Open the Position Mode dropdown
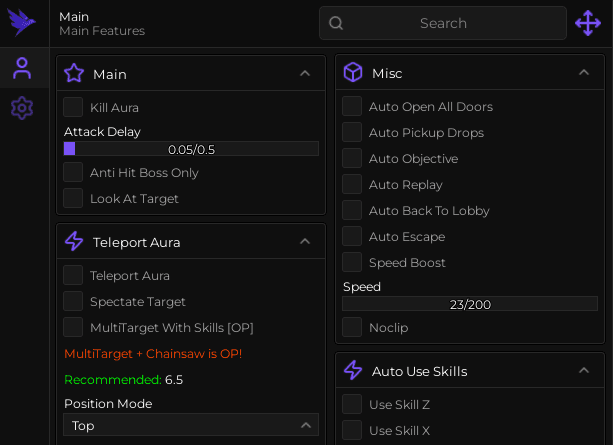 coord(191,425)
